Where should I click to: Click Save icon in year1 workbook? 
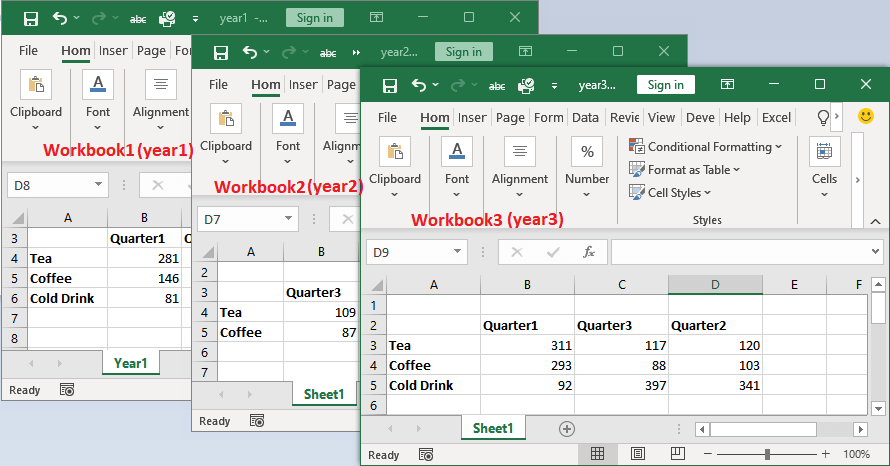tap(31, 19)
